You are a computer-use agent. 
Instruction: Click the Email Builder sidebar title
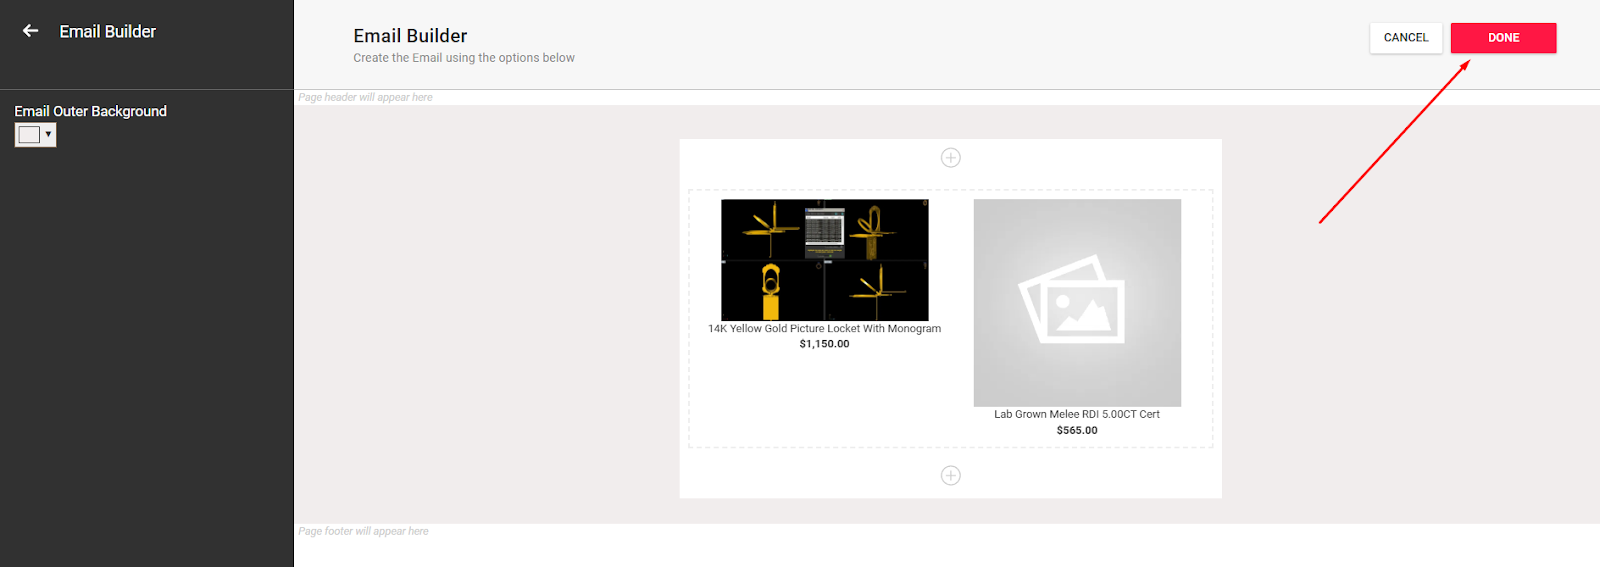[x=108, y=31]
